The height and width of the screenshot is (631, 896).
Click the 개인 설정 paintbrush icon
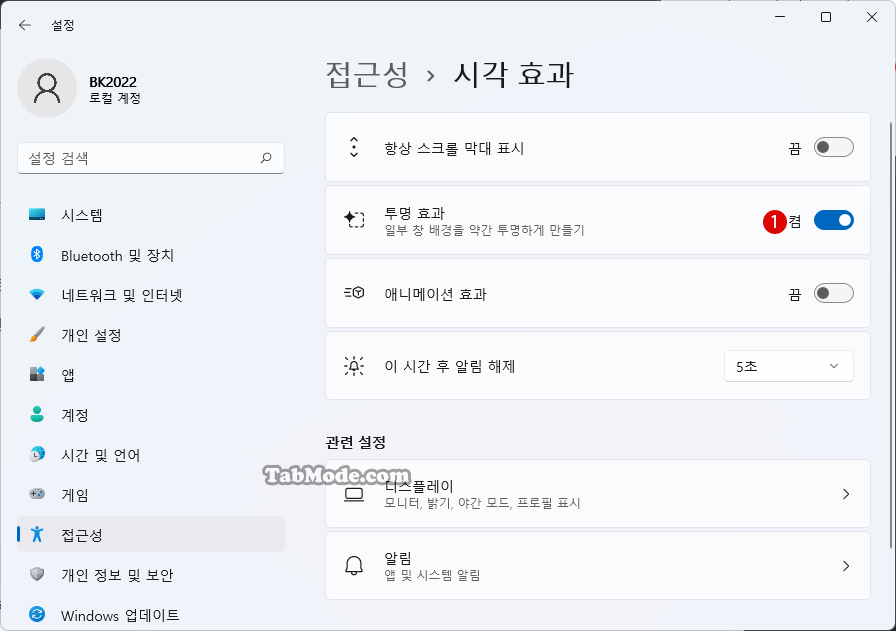37,334
